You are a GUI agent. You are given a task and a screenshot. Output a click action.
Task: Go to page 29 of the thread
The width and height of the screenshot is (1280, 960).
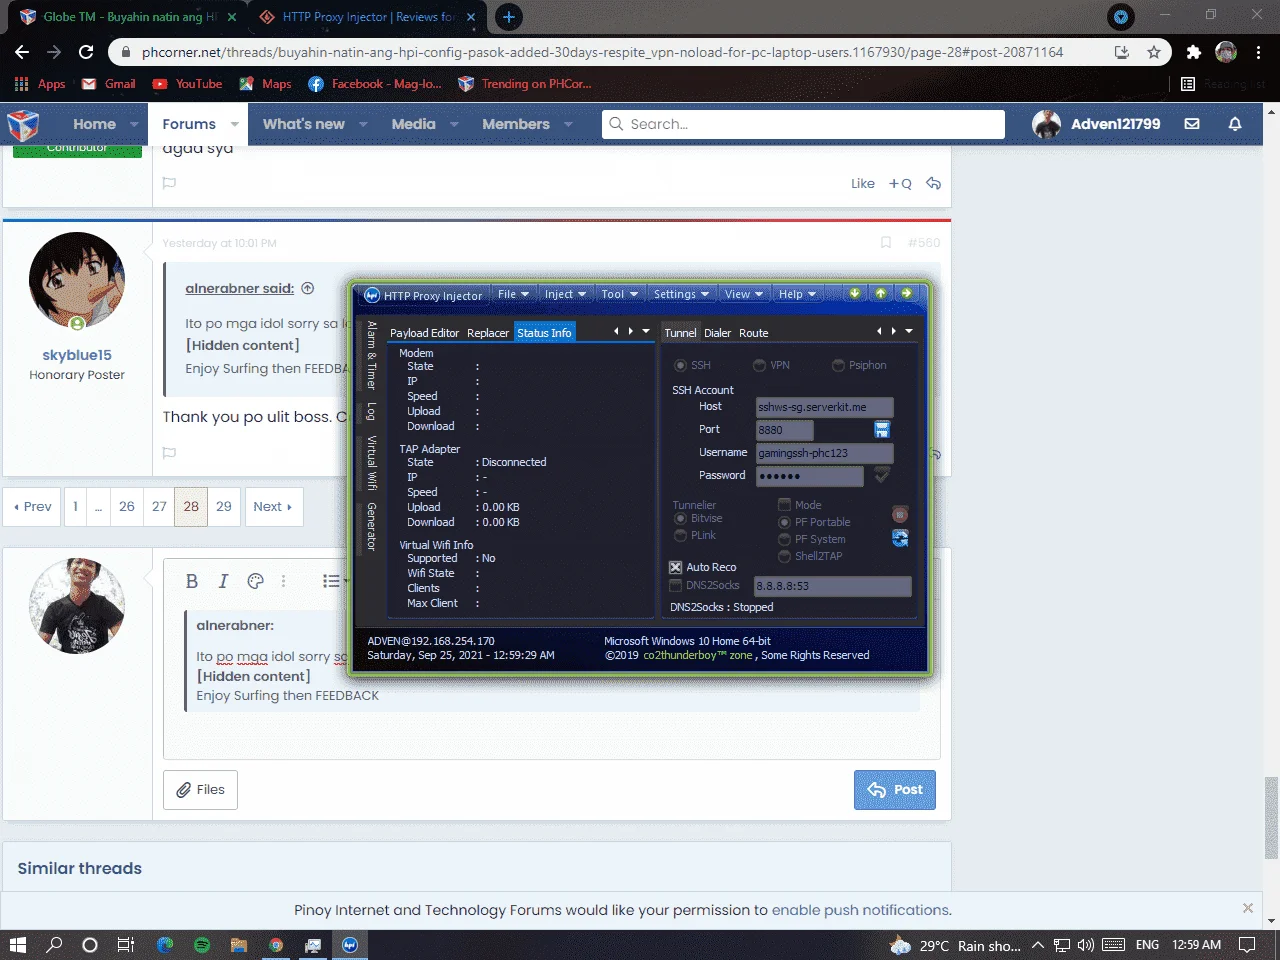224,507
